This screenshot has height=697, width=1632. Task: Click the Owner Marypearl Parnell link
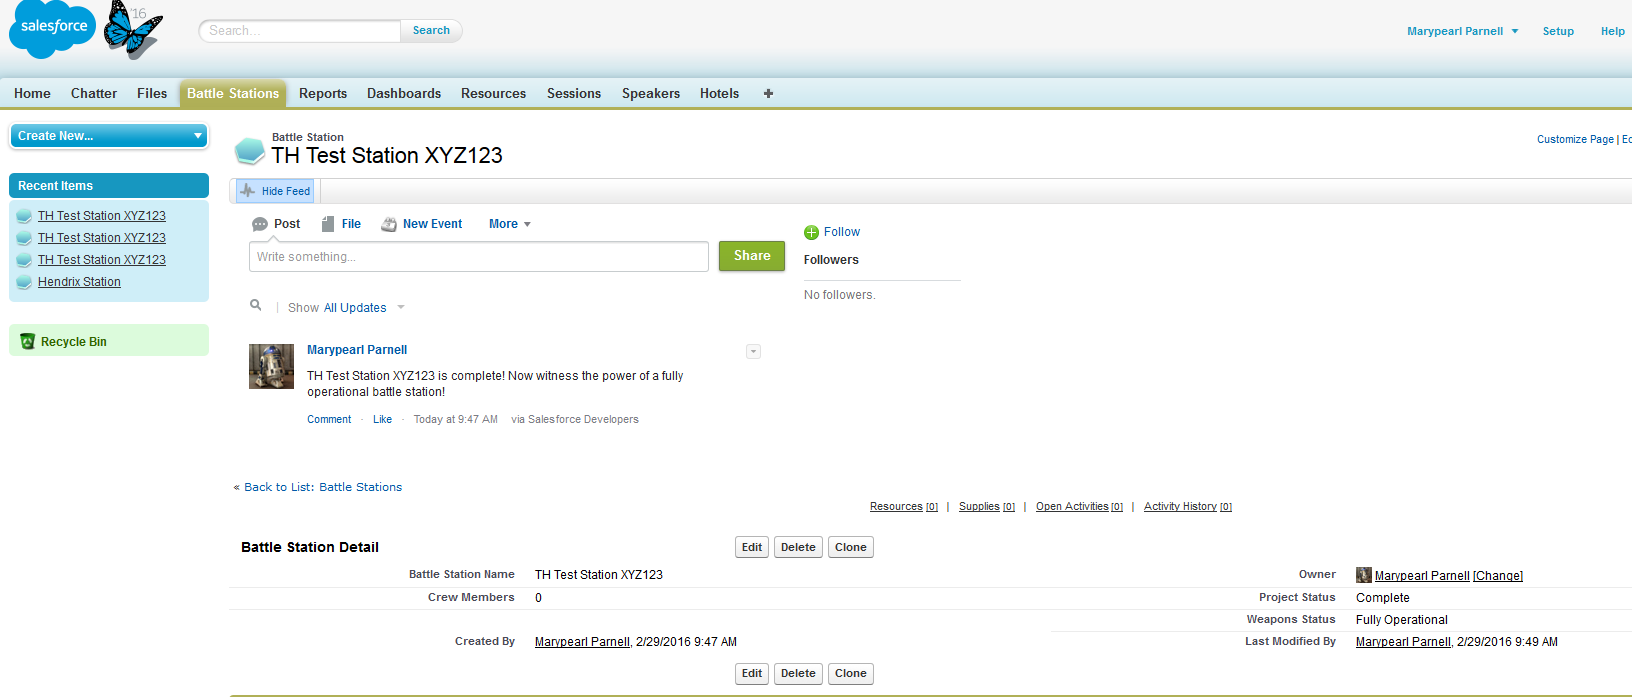click(1422, 576)
